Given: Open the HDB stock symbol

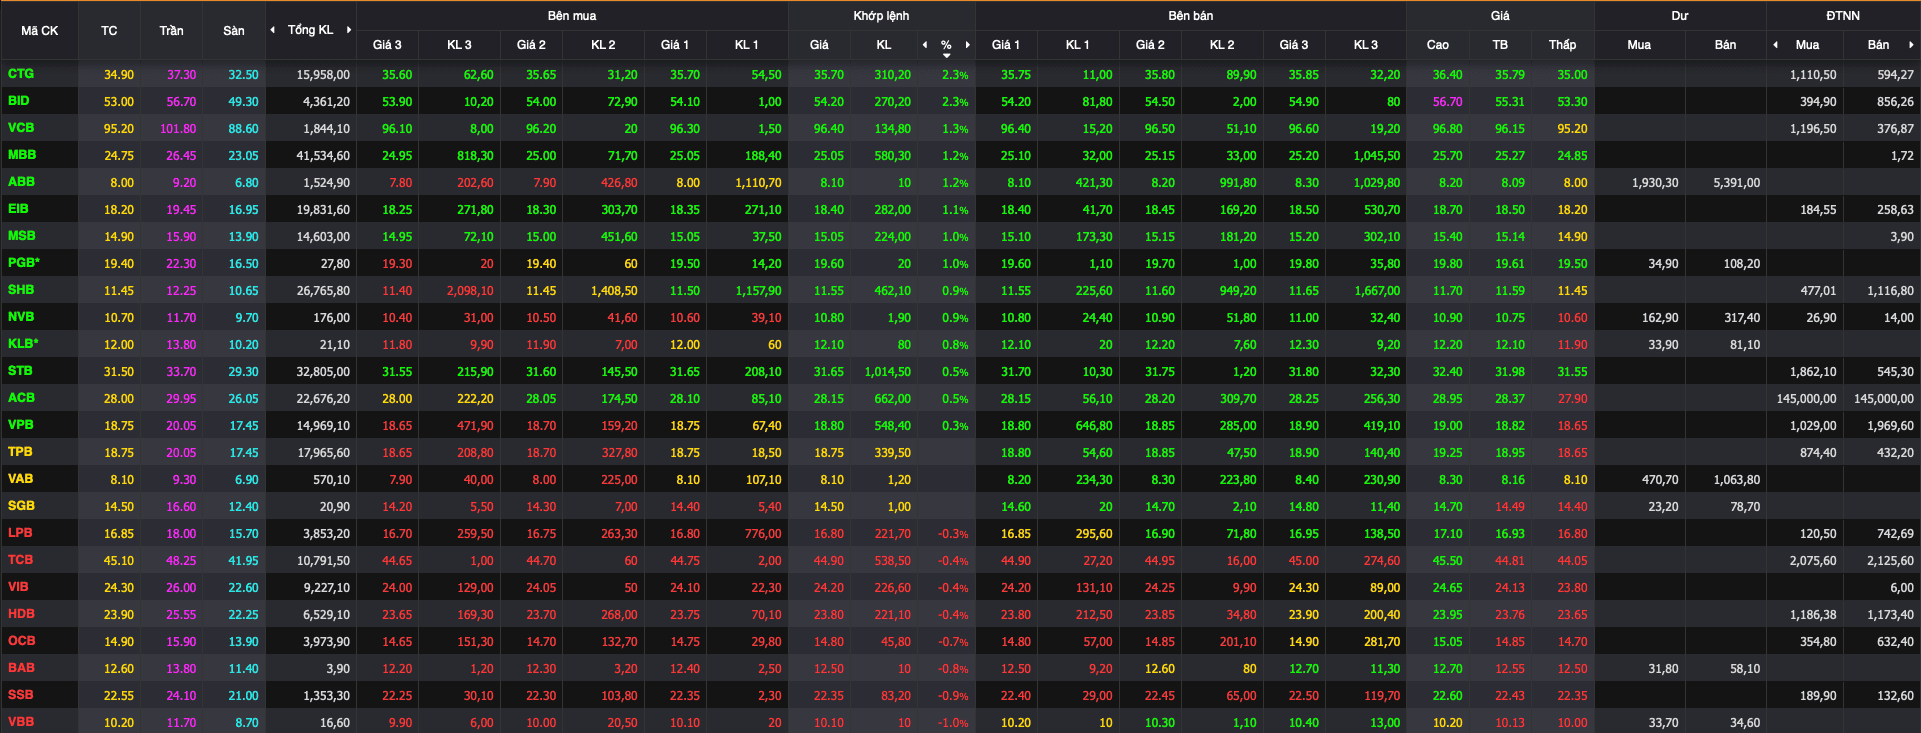Looking at the screenshot, I should [21, 614].
